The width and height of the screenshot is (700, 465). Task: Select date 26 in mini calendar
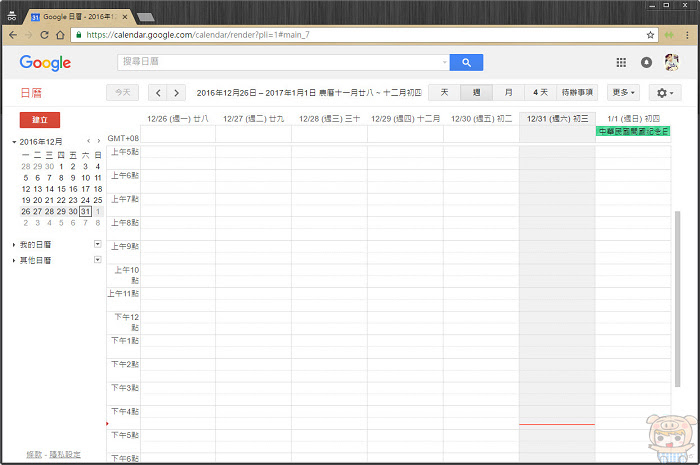pyautogui.click(x=26, y=212)
